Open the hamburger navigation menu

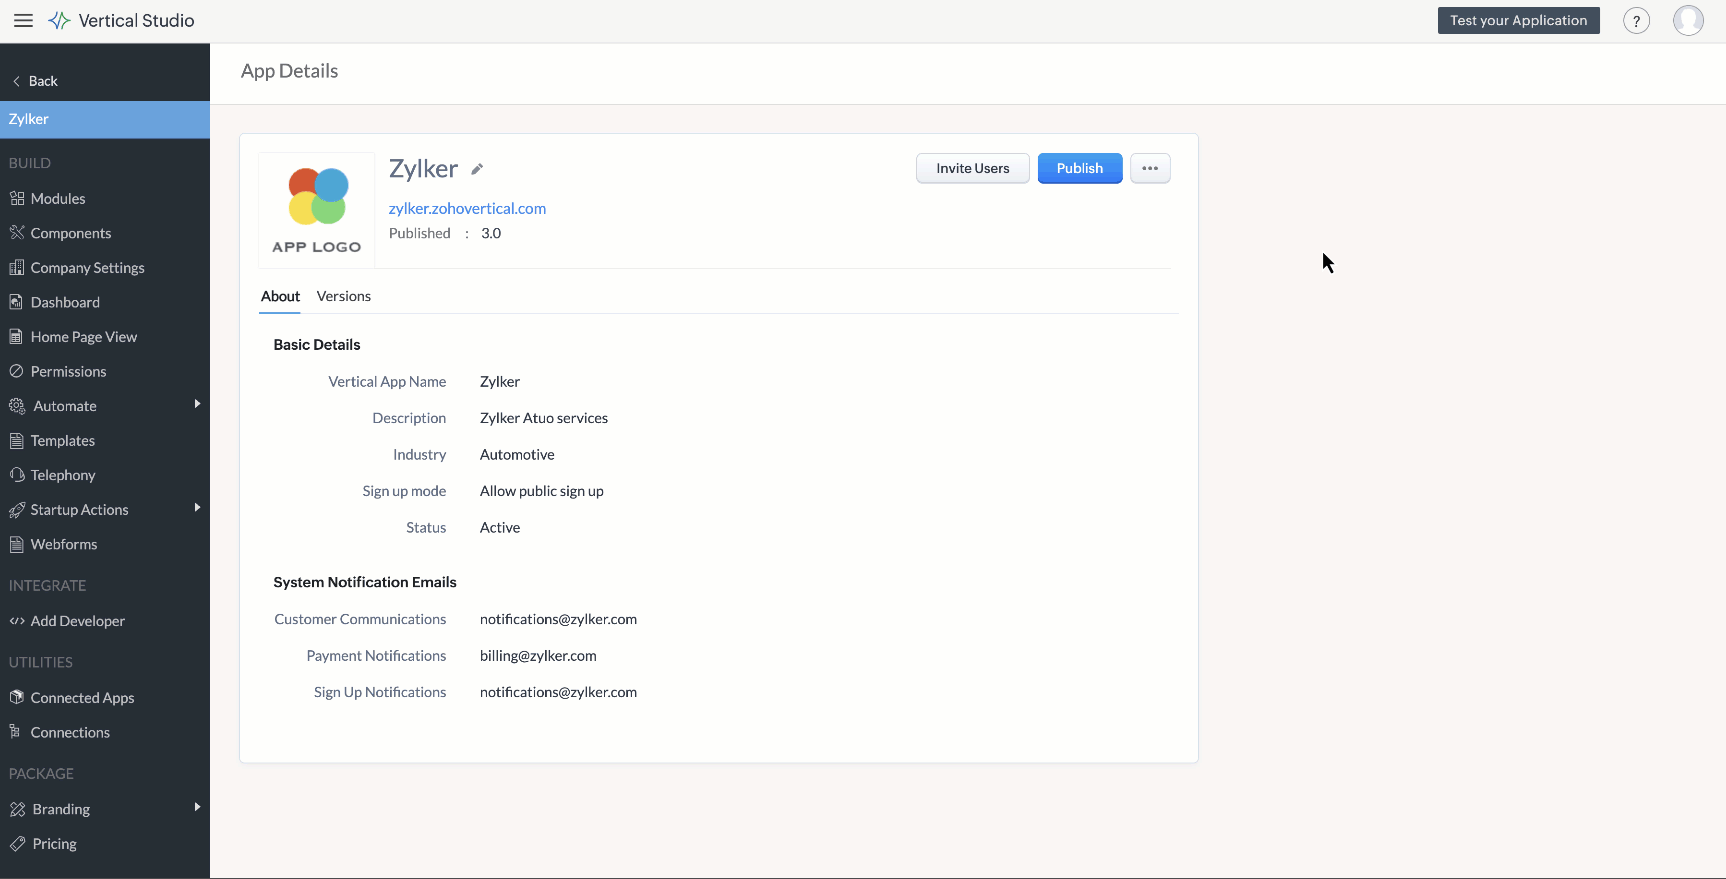(x=23, y=21)
